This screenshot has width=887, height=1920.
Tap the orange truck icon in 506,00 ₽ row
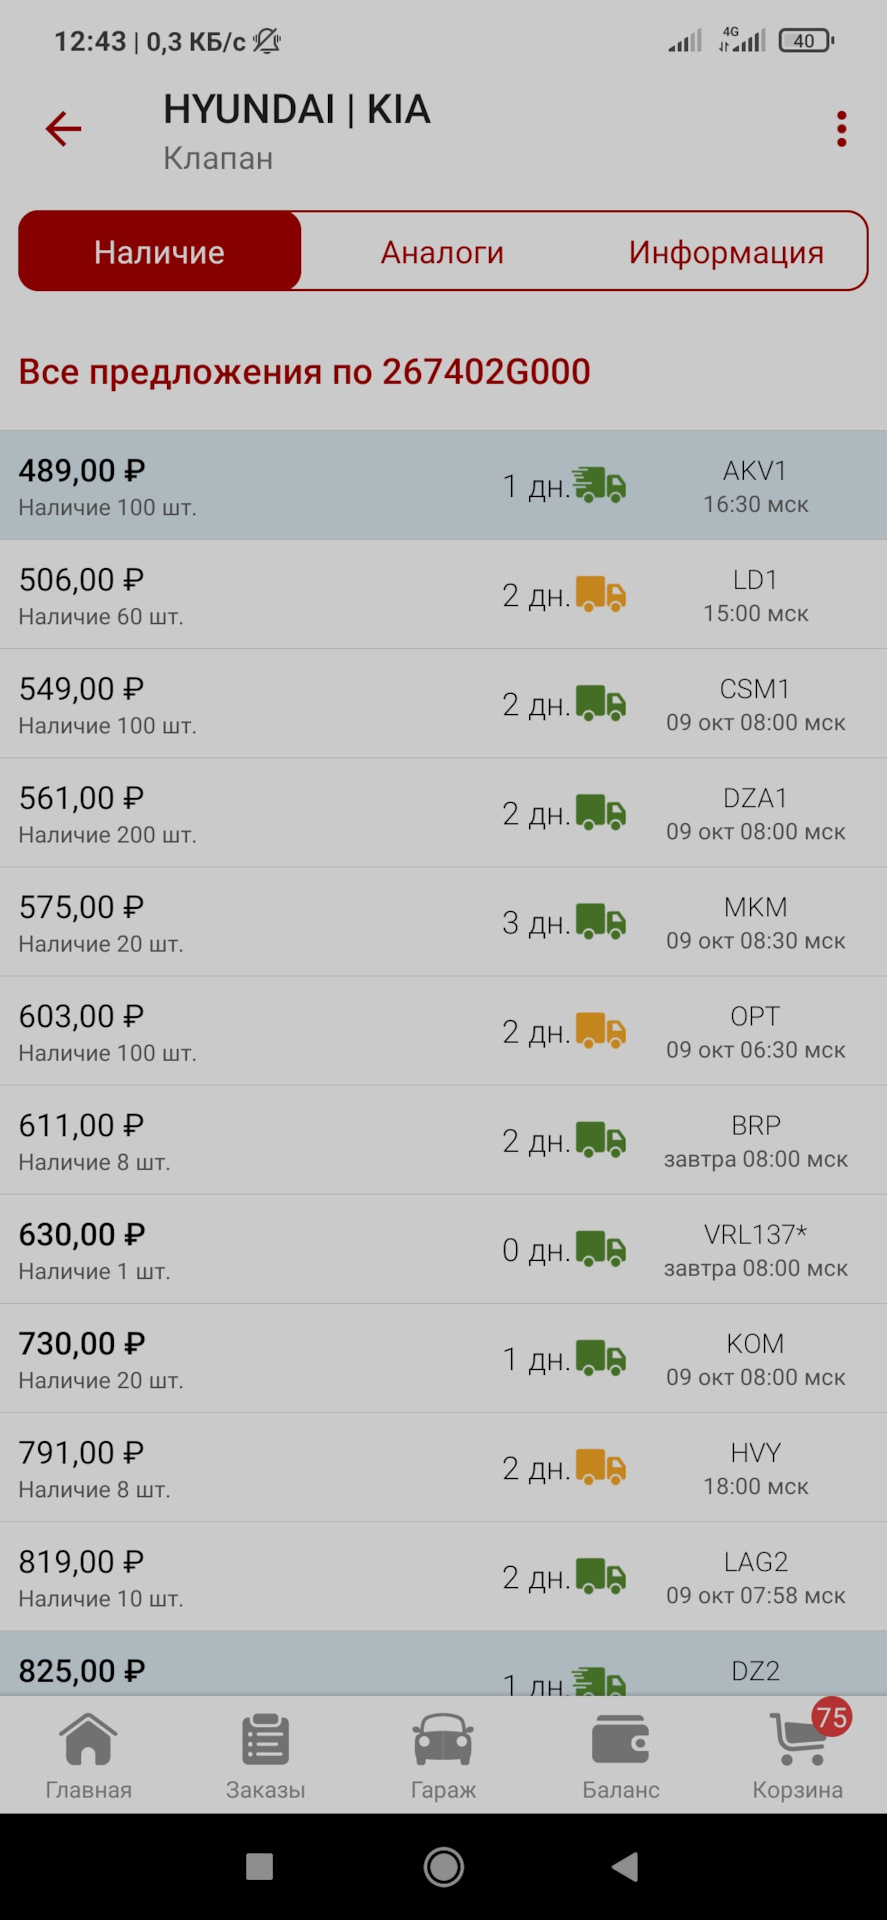point(601,594)
